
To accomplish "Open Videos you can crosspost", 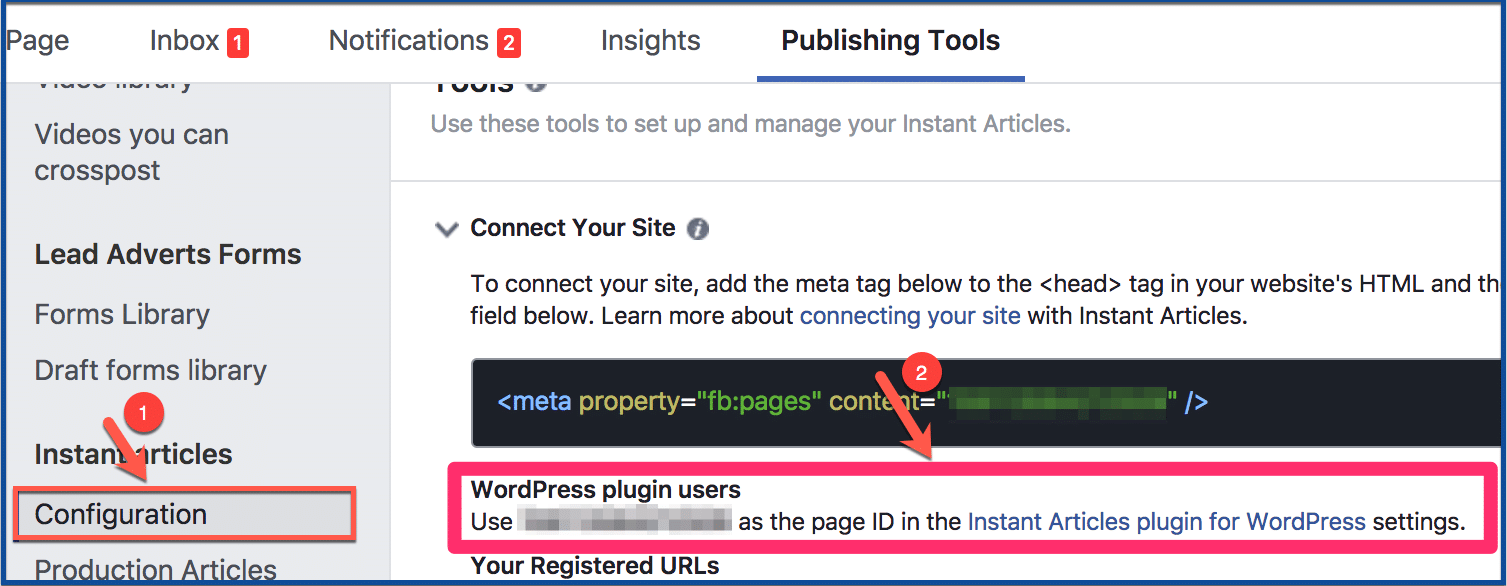I will click(x=132, y=152).
